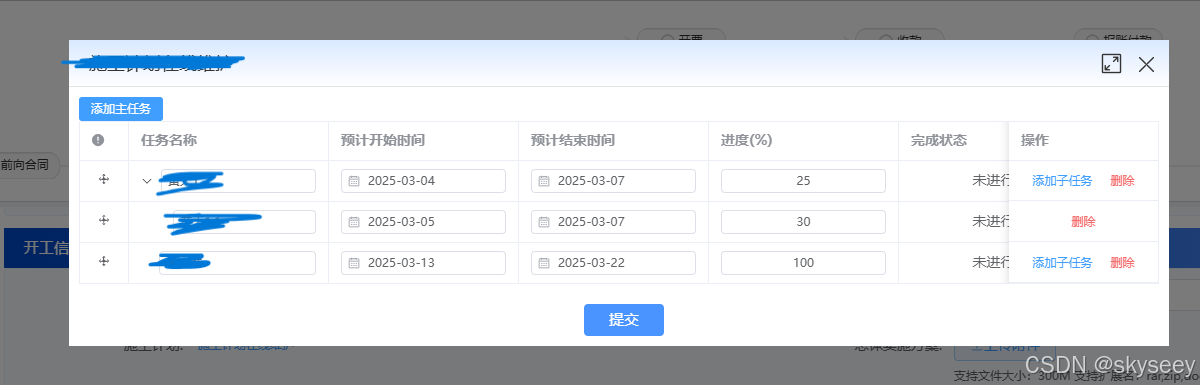Viewport: 1200px width, 385px height.
Task: Toggle fullscreen for the dialog
Action: click(x=1111, y=64)
